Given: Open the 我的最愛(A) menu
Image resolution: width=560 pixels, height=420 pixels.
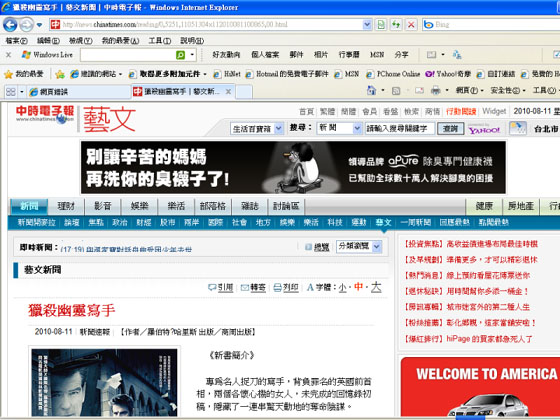Looking at the screenshot, I should click(120, 41).
